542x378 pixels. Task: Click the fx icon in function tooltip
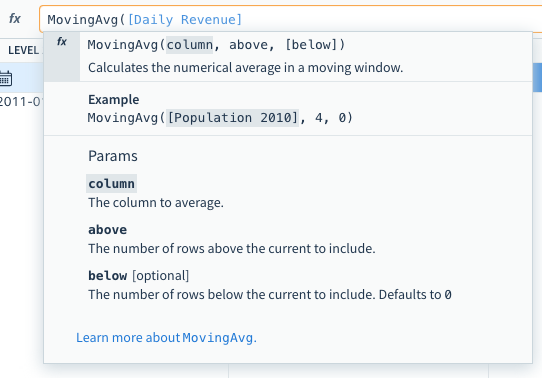[62, 41]
